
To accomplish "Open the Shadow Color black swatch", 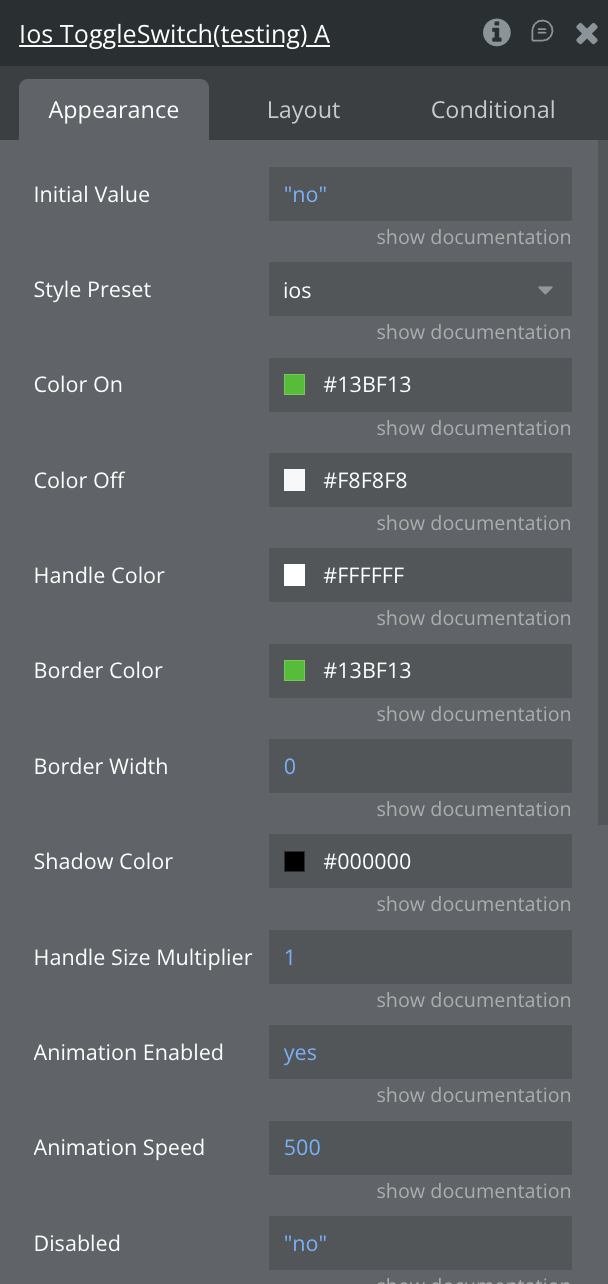I will (294, 862).
